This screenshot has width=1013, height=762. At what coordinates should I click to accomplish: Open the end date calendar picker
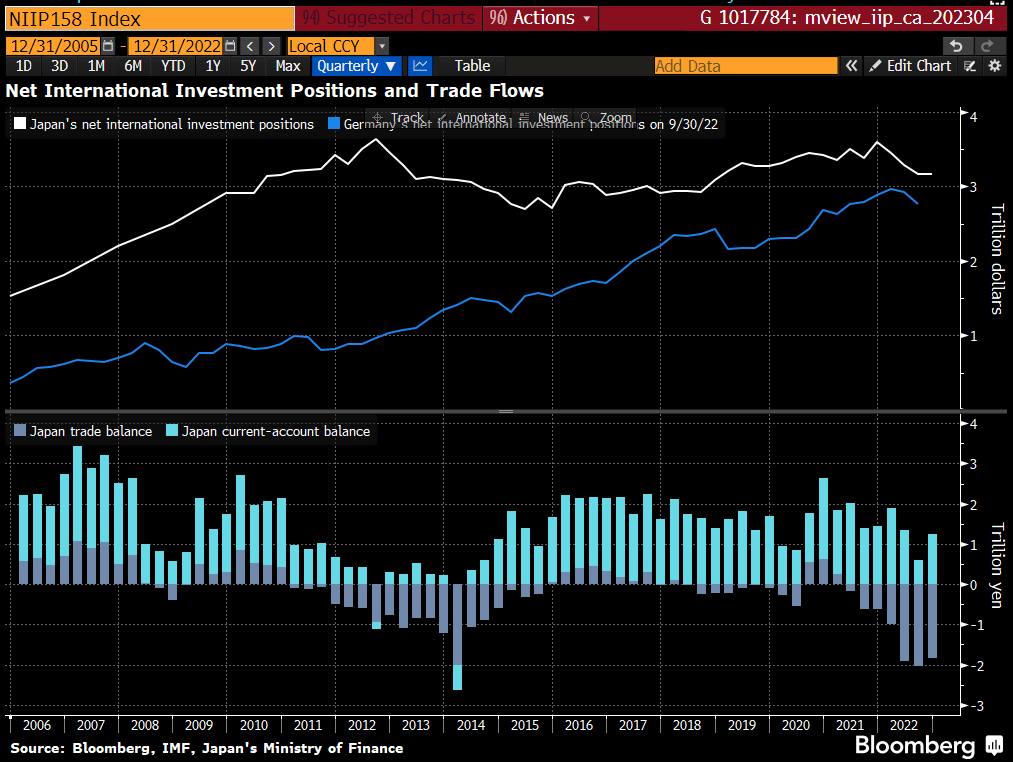231,46
